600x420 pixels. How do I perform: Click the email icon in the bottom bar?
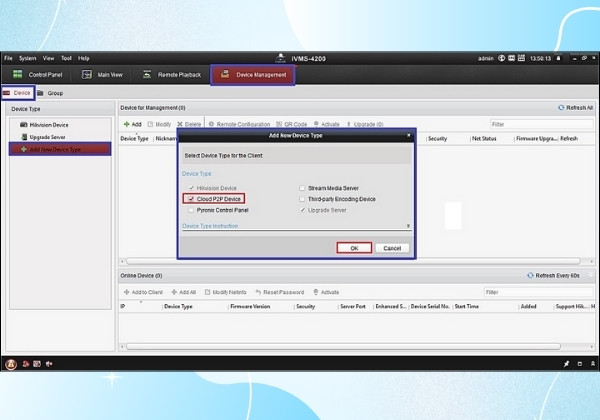coord(37,364)
